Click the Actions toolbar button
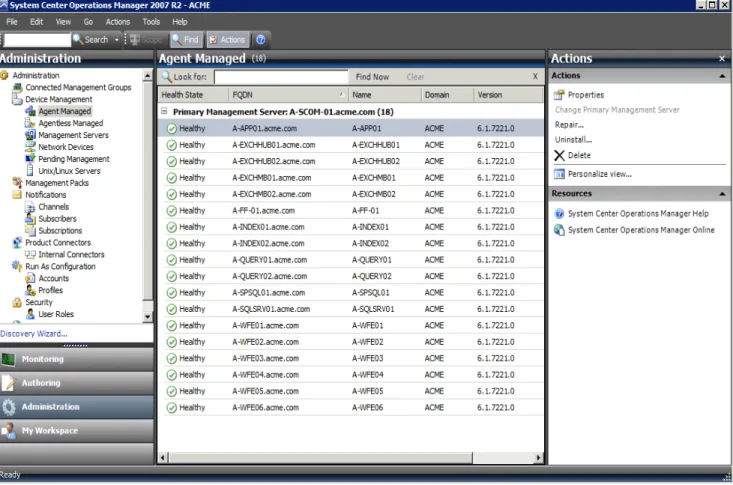The height and width of the screenshot is (485, 733). [x=228, y=40]
